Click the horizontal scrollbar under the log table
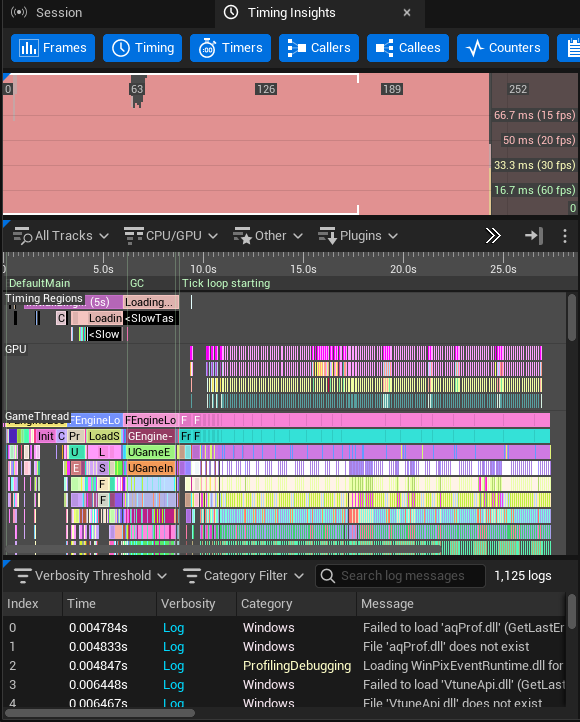Screen dimensions: 580x722 [x=100, y=713]
